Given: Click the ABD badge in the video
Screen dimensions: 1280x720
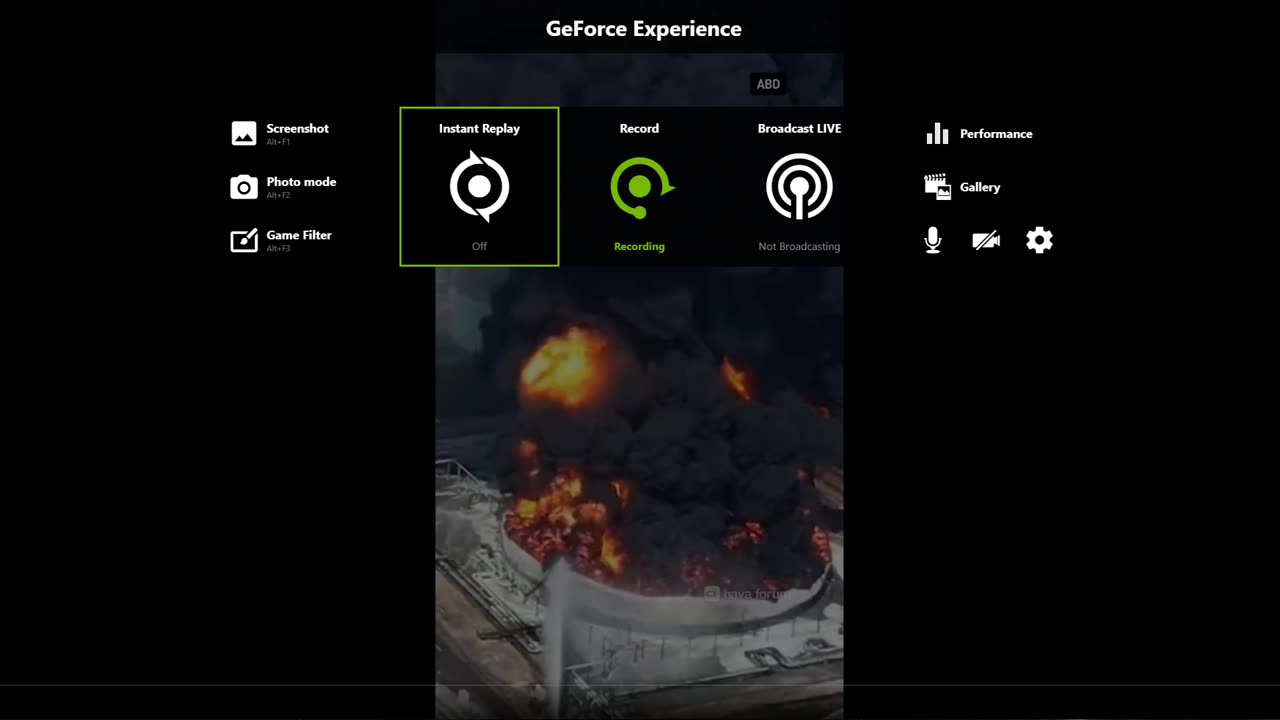Looking at the screenshot, I should [x=768, y=84].
